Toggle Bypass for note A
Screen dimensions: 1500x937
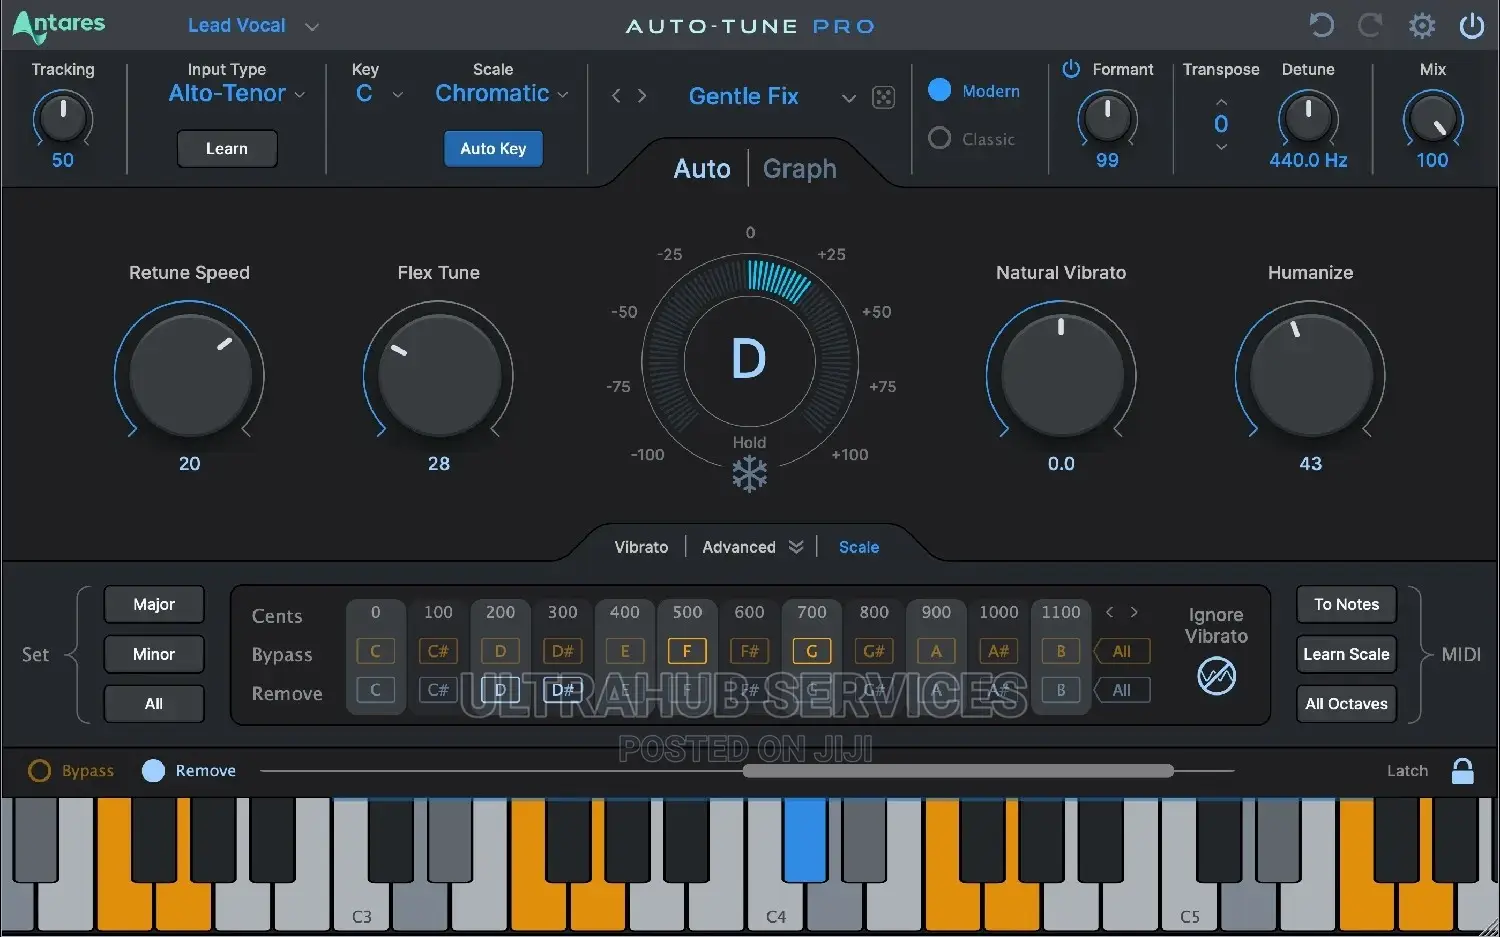(936, 651)
